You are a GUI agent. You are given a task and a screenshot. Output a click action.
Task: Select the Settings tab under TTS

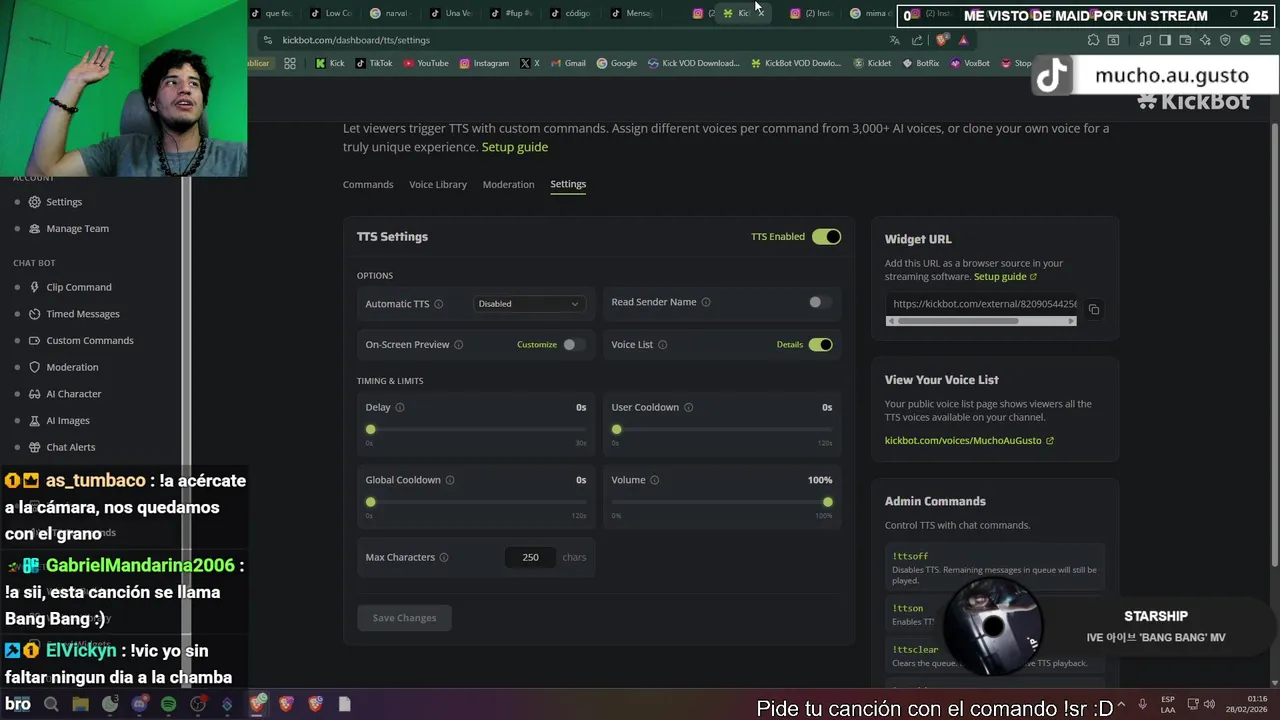[568, 184]
